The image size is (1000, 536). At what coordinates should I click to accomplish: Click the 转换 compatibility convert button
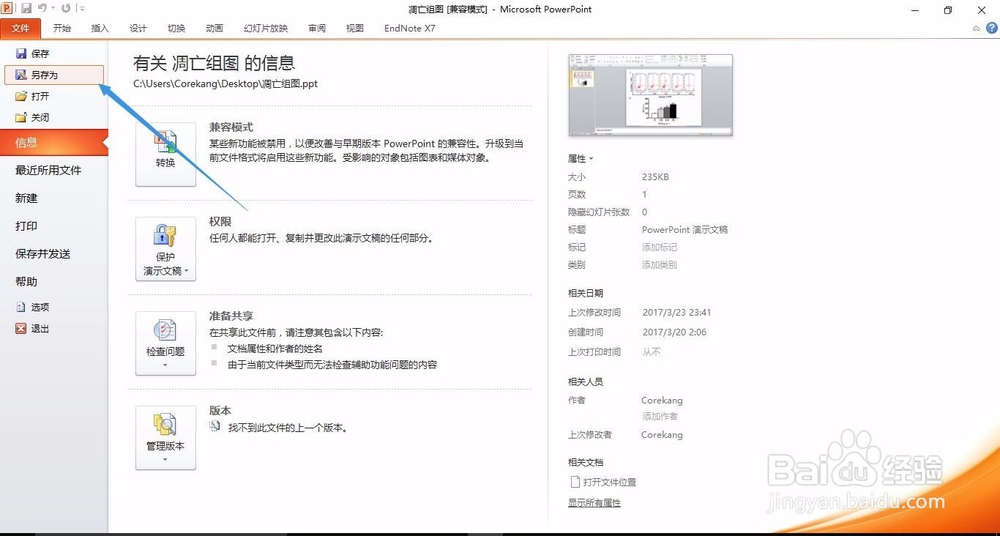tap(165, 154)
